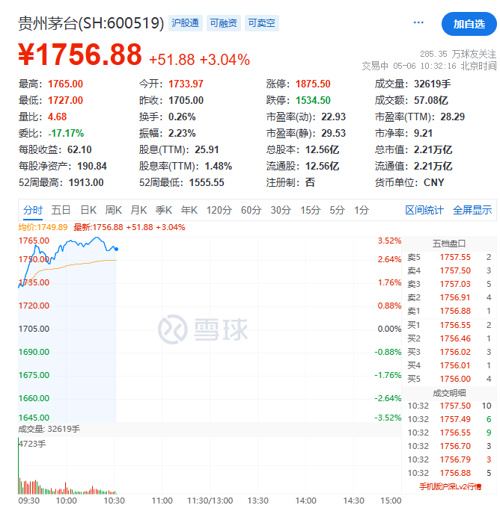Viewport: 500px width, 508px height.
Task: Click the 手机版沪深Lv2行情 link
Action: pos(450,487)
